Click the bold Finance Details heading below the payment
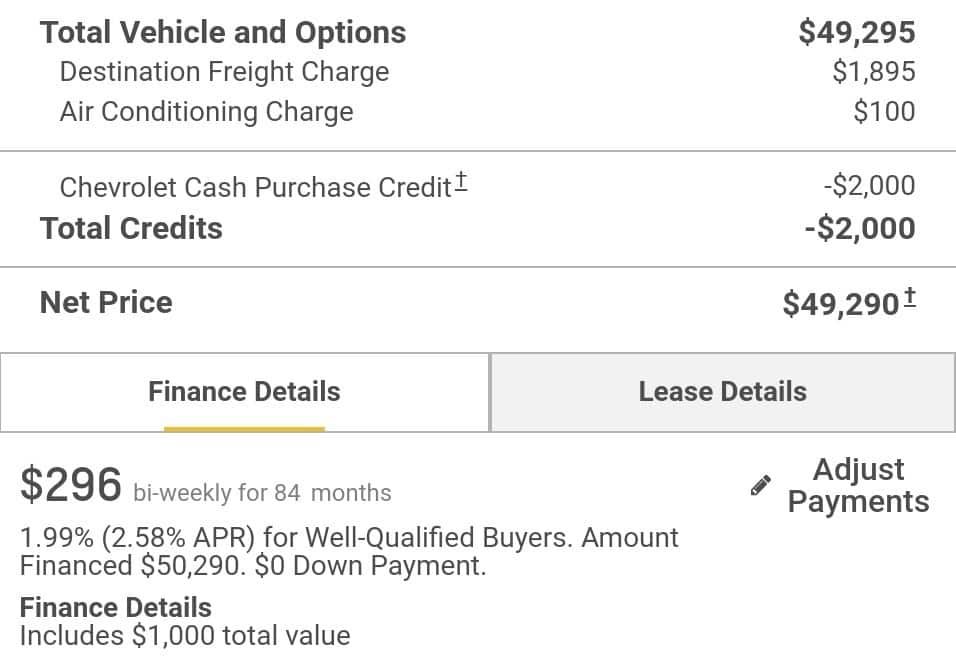The image size is (956, 666). pos(116,607)
